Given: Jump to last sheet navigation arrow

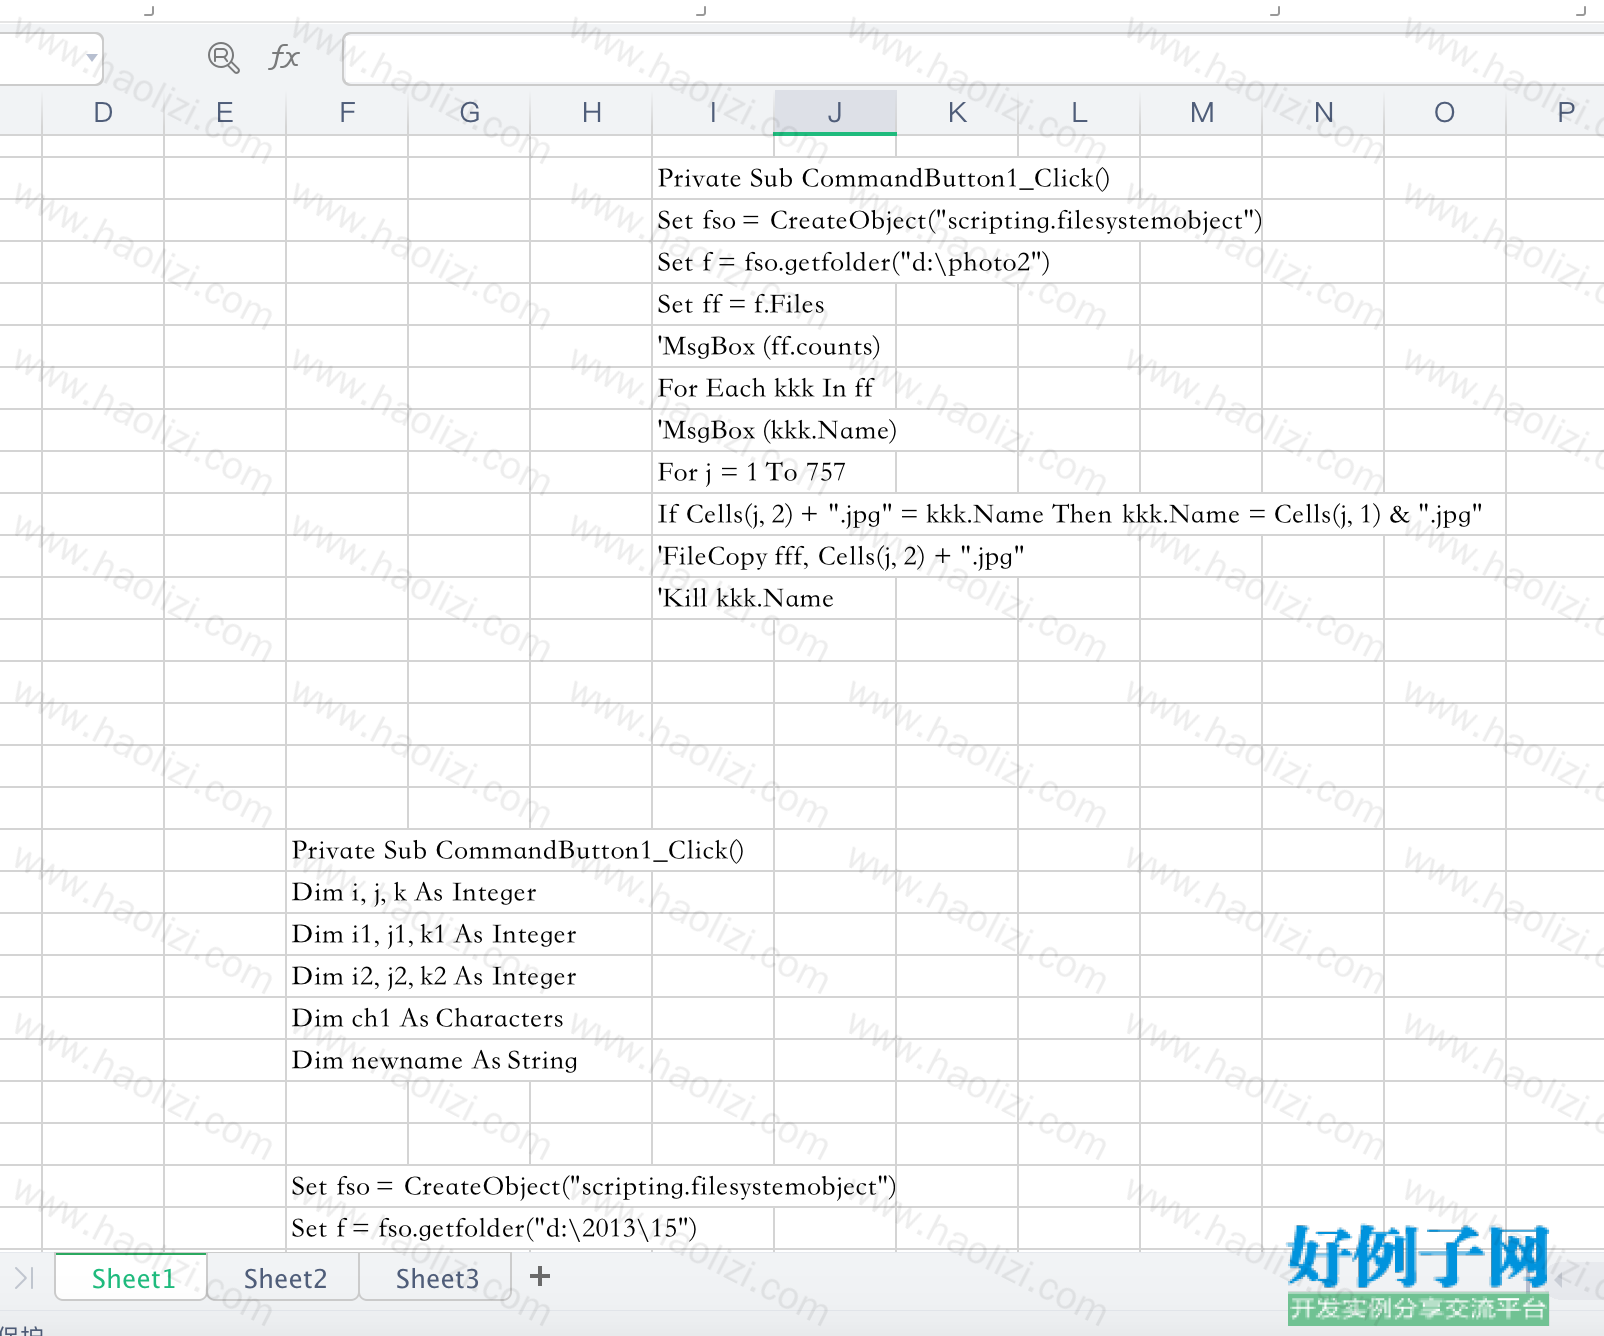Looking at the screenshot, I should pos(25,1277).
